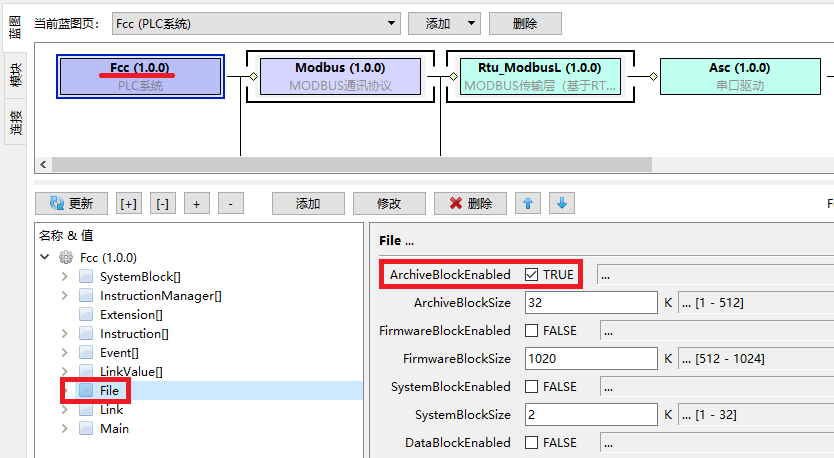Click the minus (-) toolbar button
This screenshot has width=834, height=458.
(230, 203)
